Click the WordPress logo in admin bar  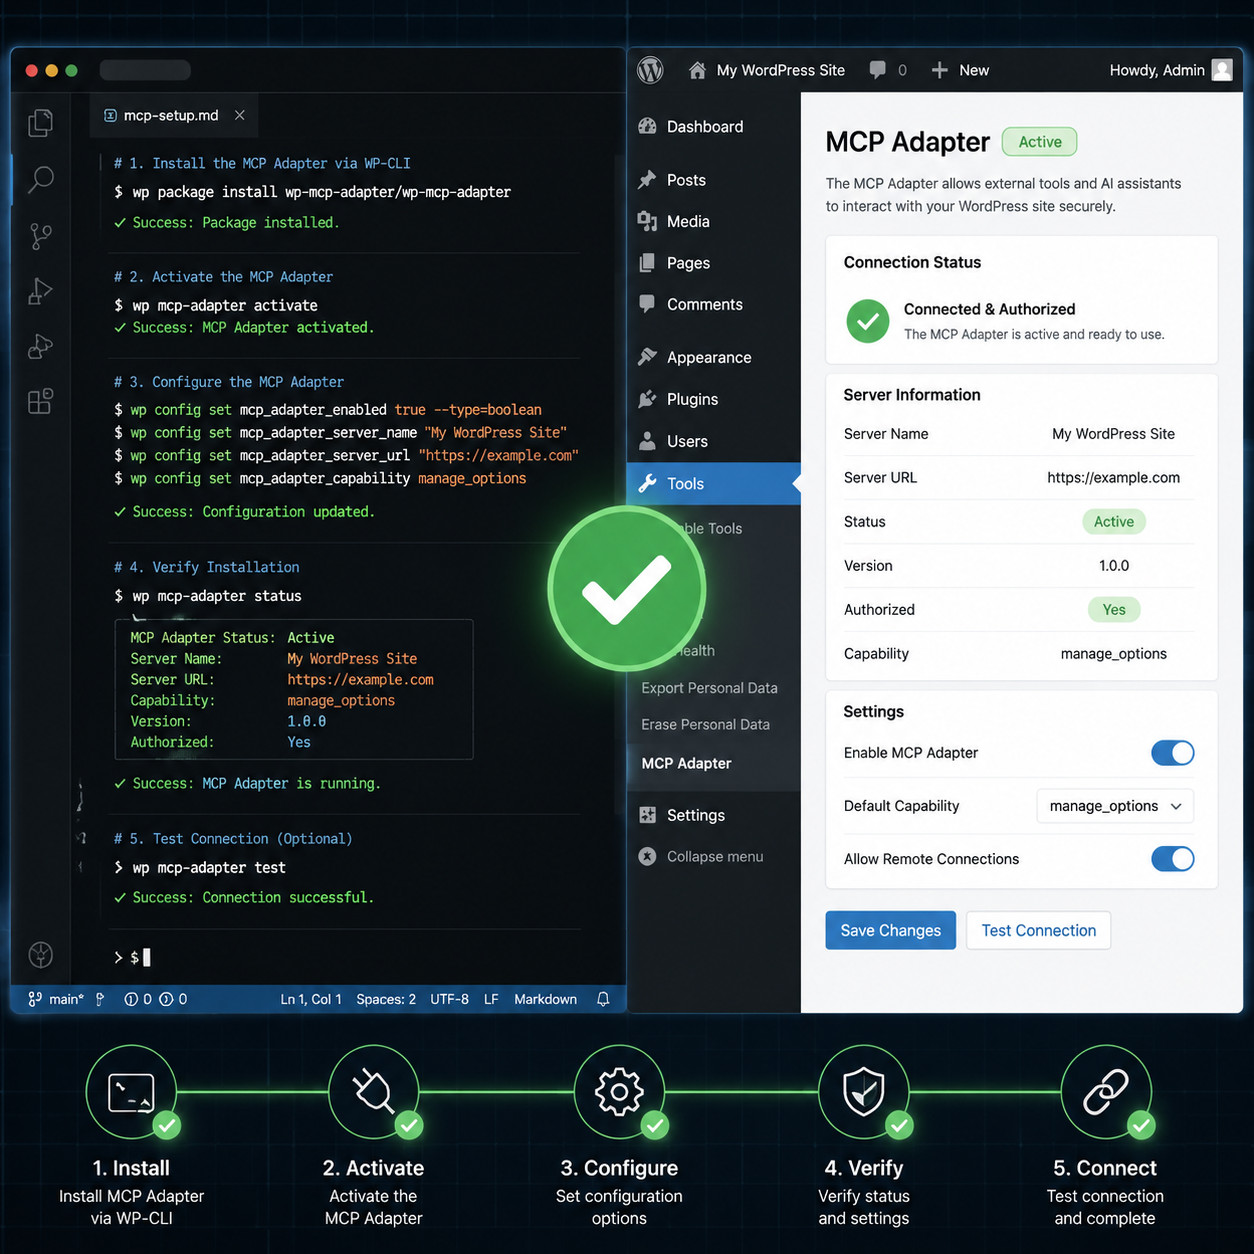coord(650,70)
